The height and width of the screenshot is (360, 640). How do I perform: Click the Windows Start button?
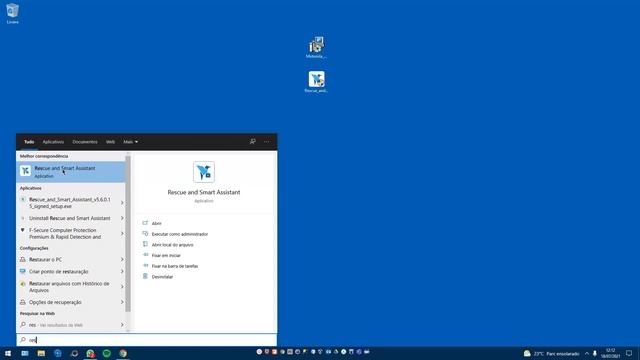(8, 353)
